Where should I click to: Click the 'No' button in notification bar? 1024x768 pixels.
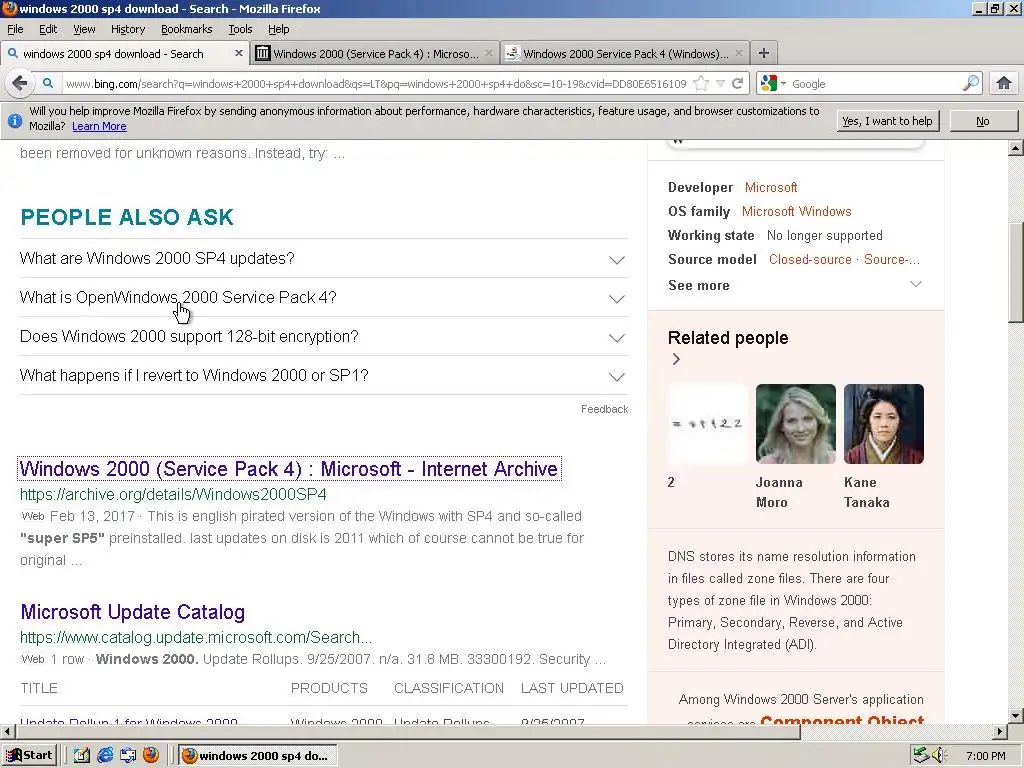pos(983,121)
